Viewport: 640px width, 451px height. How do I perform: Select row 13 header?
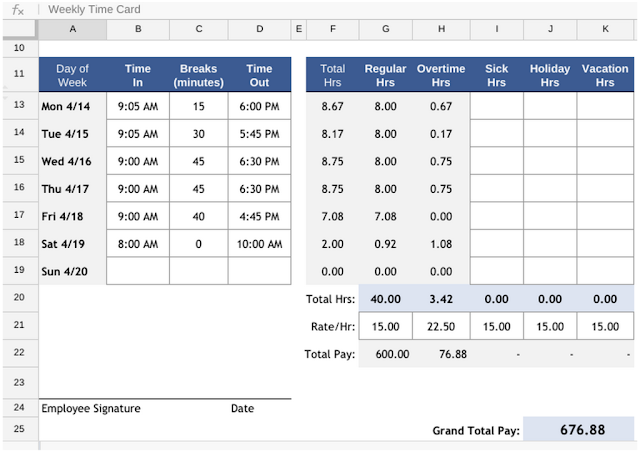(20, 105)
